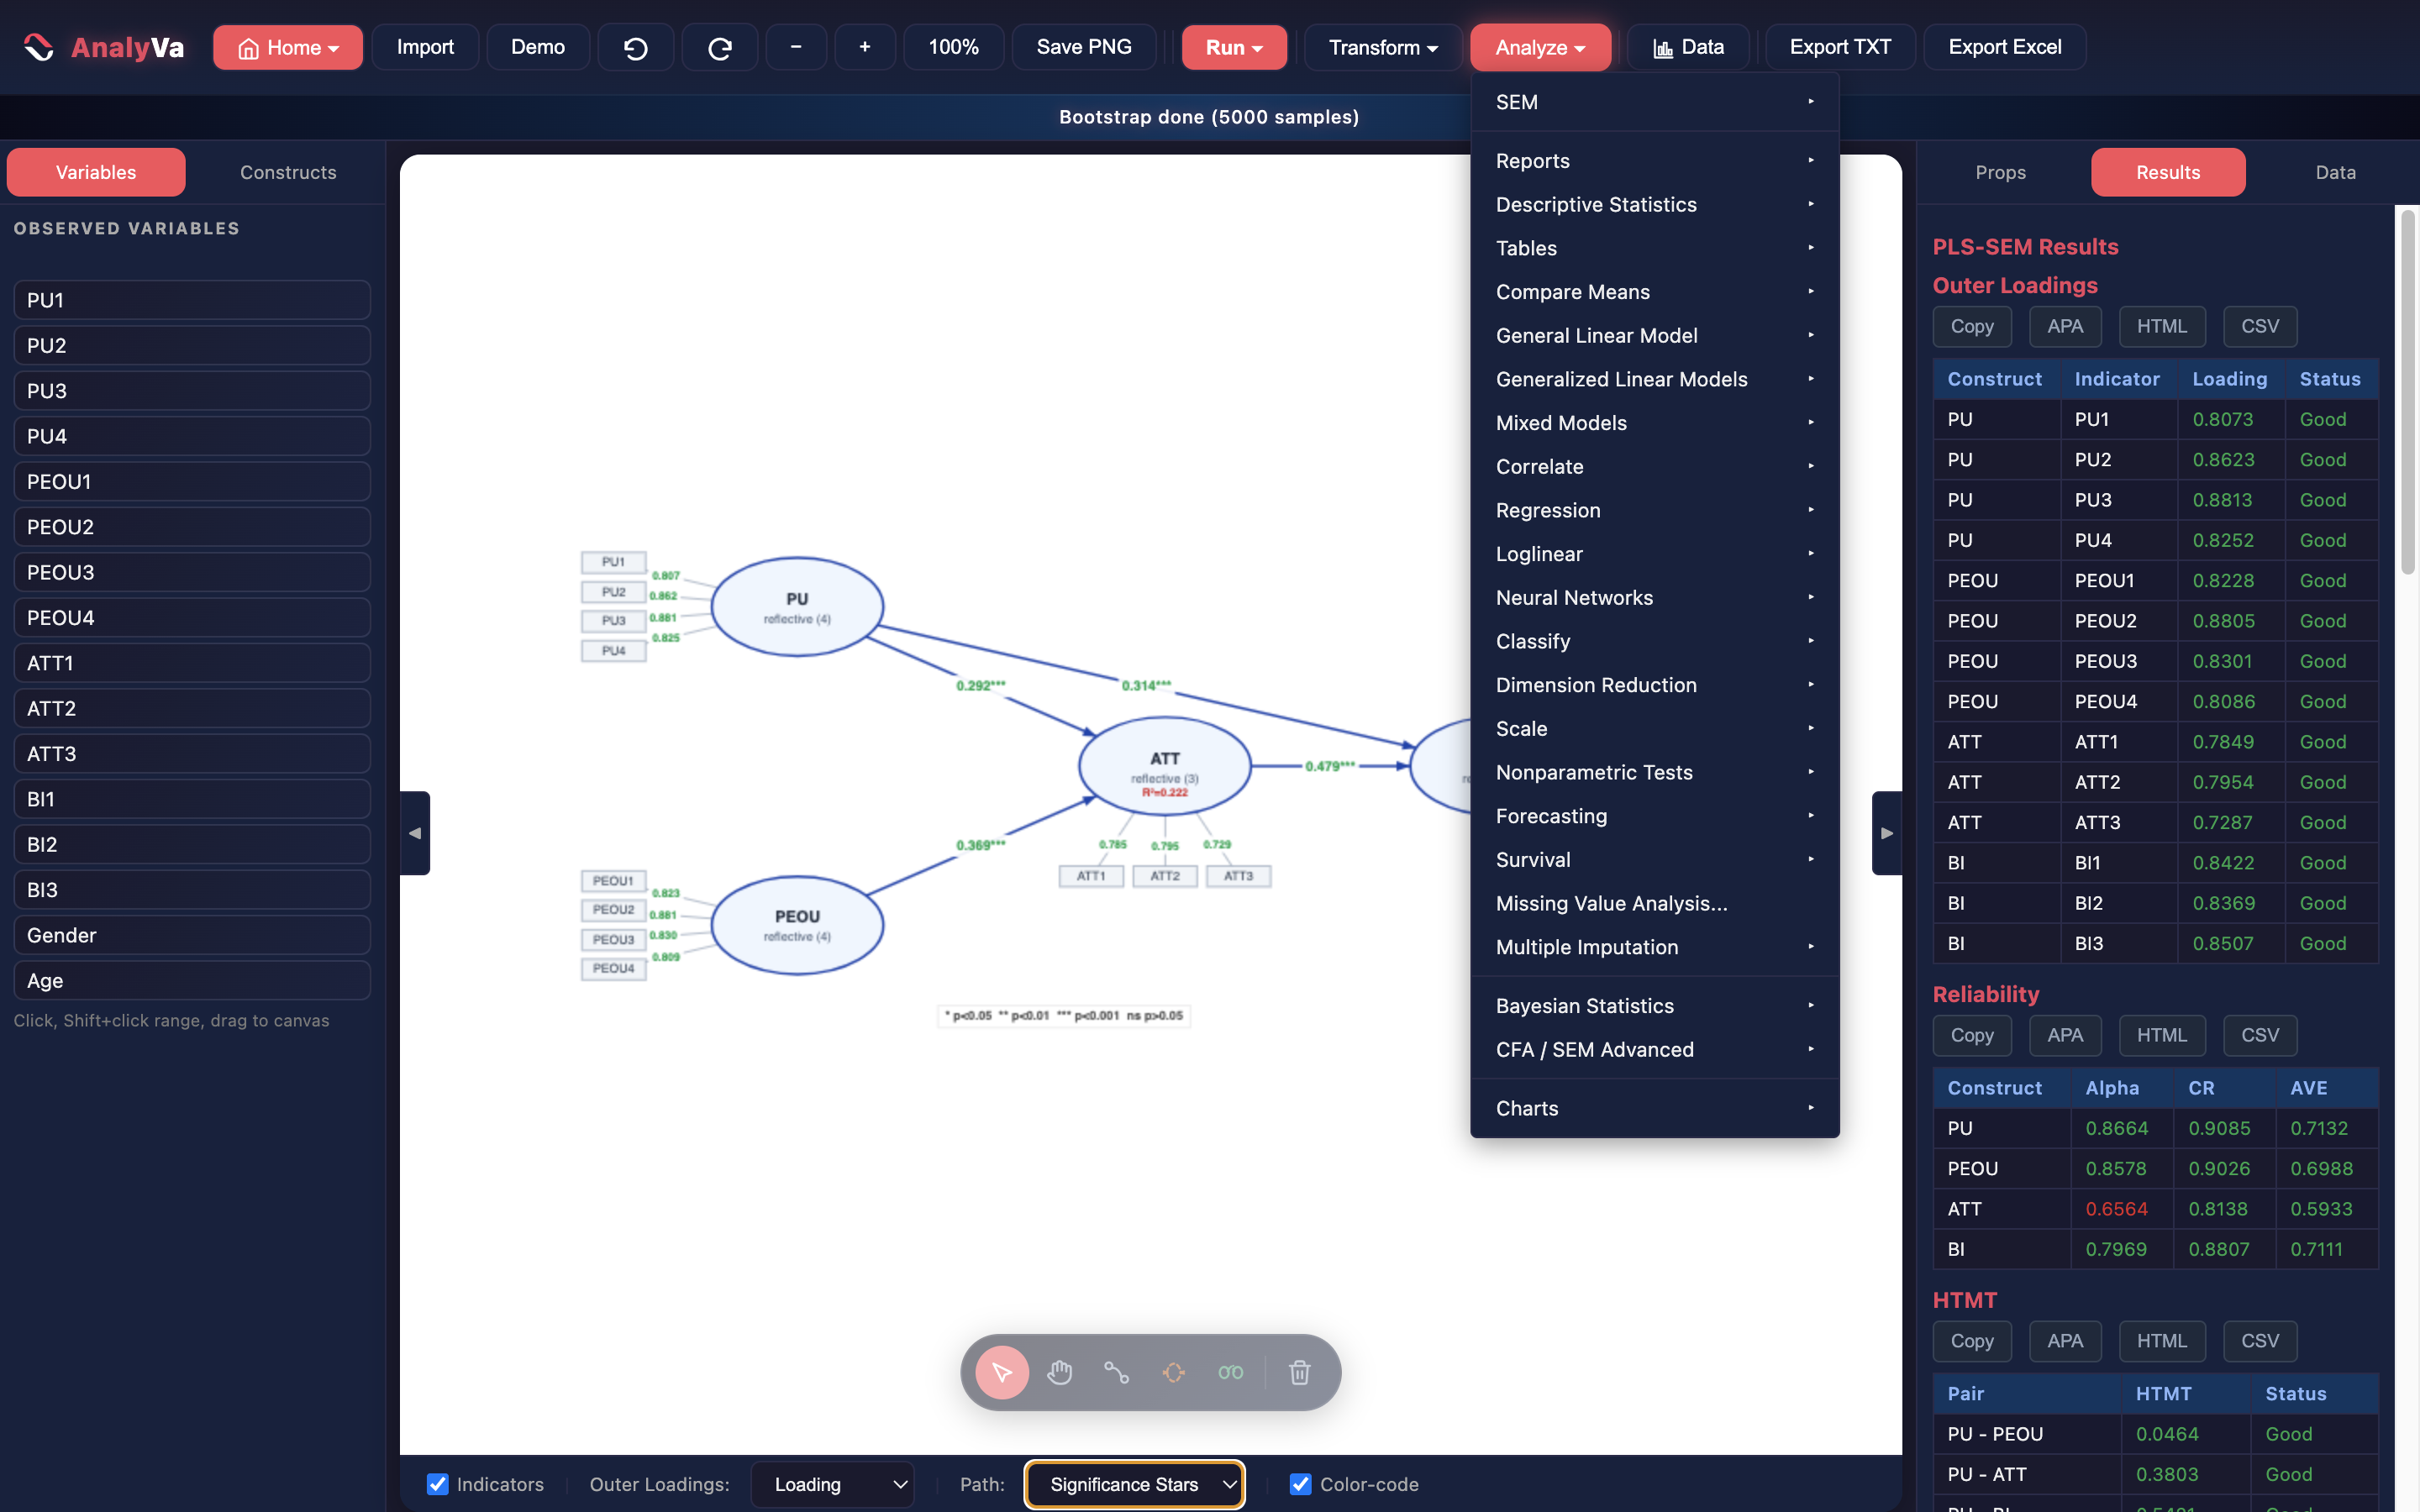Uncheck the Indicators checkbox
The width and height of the screenshot is (2420, 1512).
pyautogui.click(x=438, y=1484)
